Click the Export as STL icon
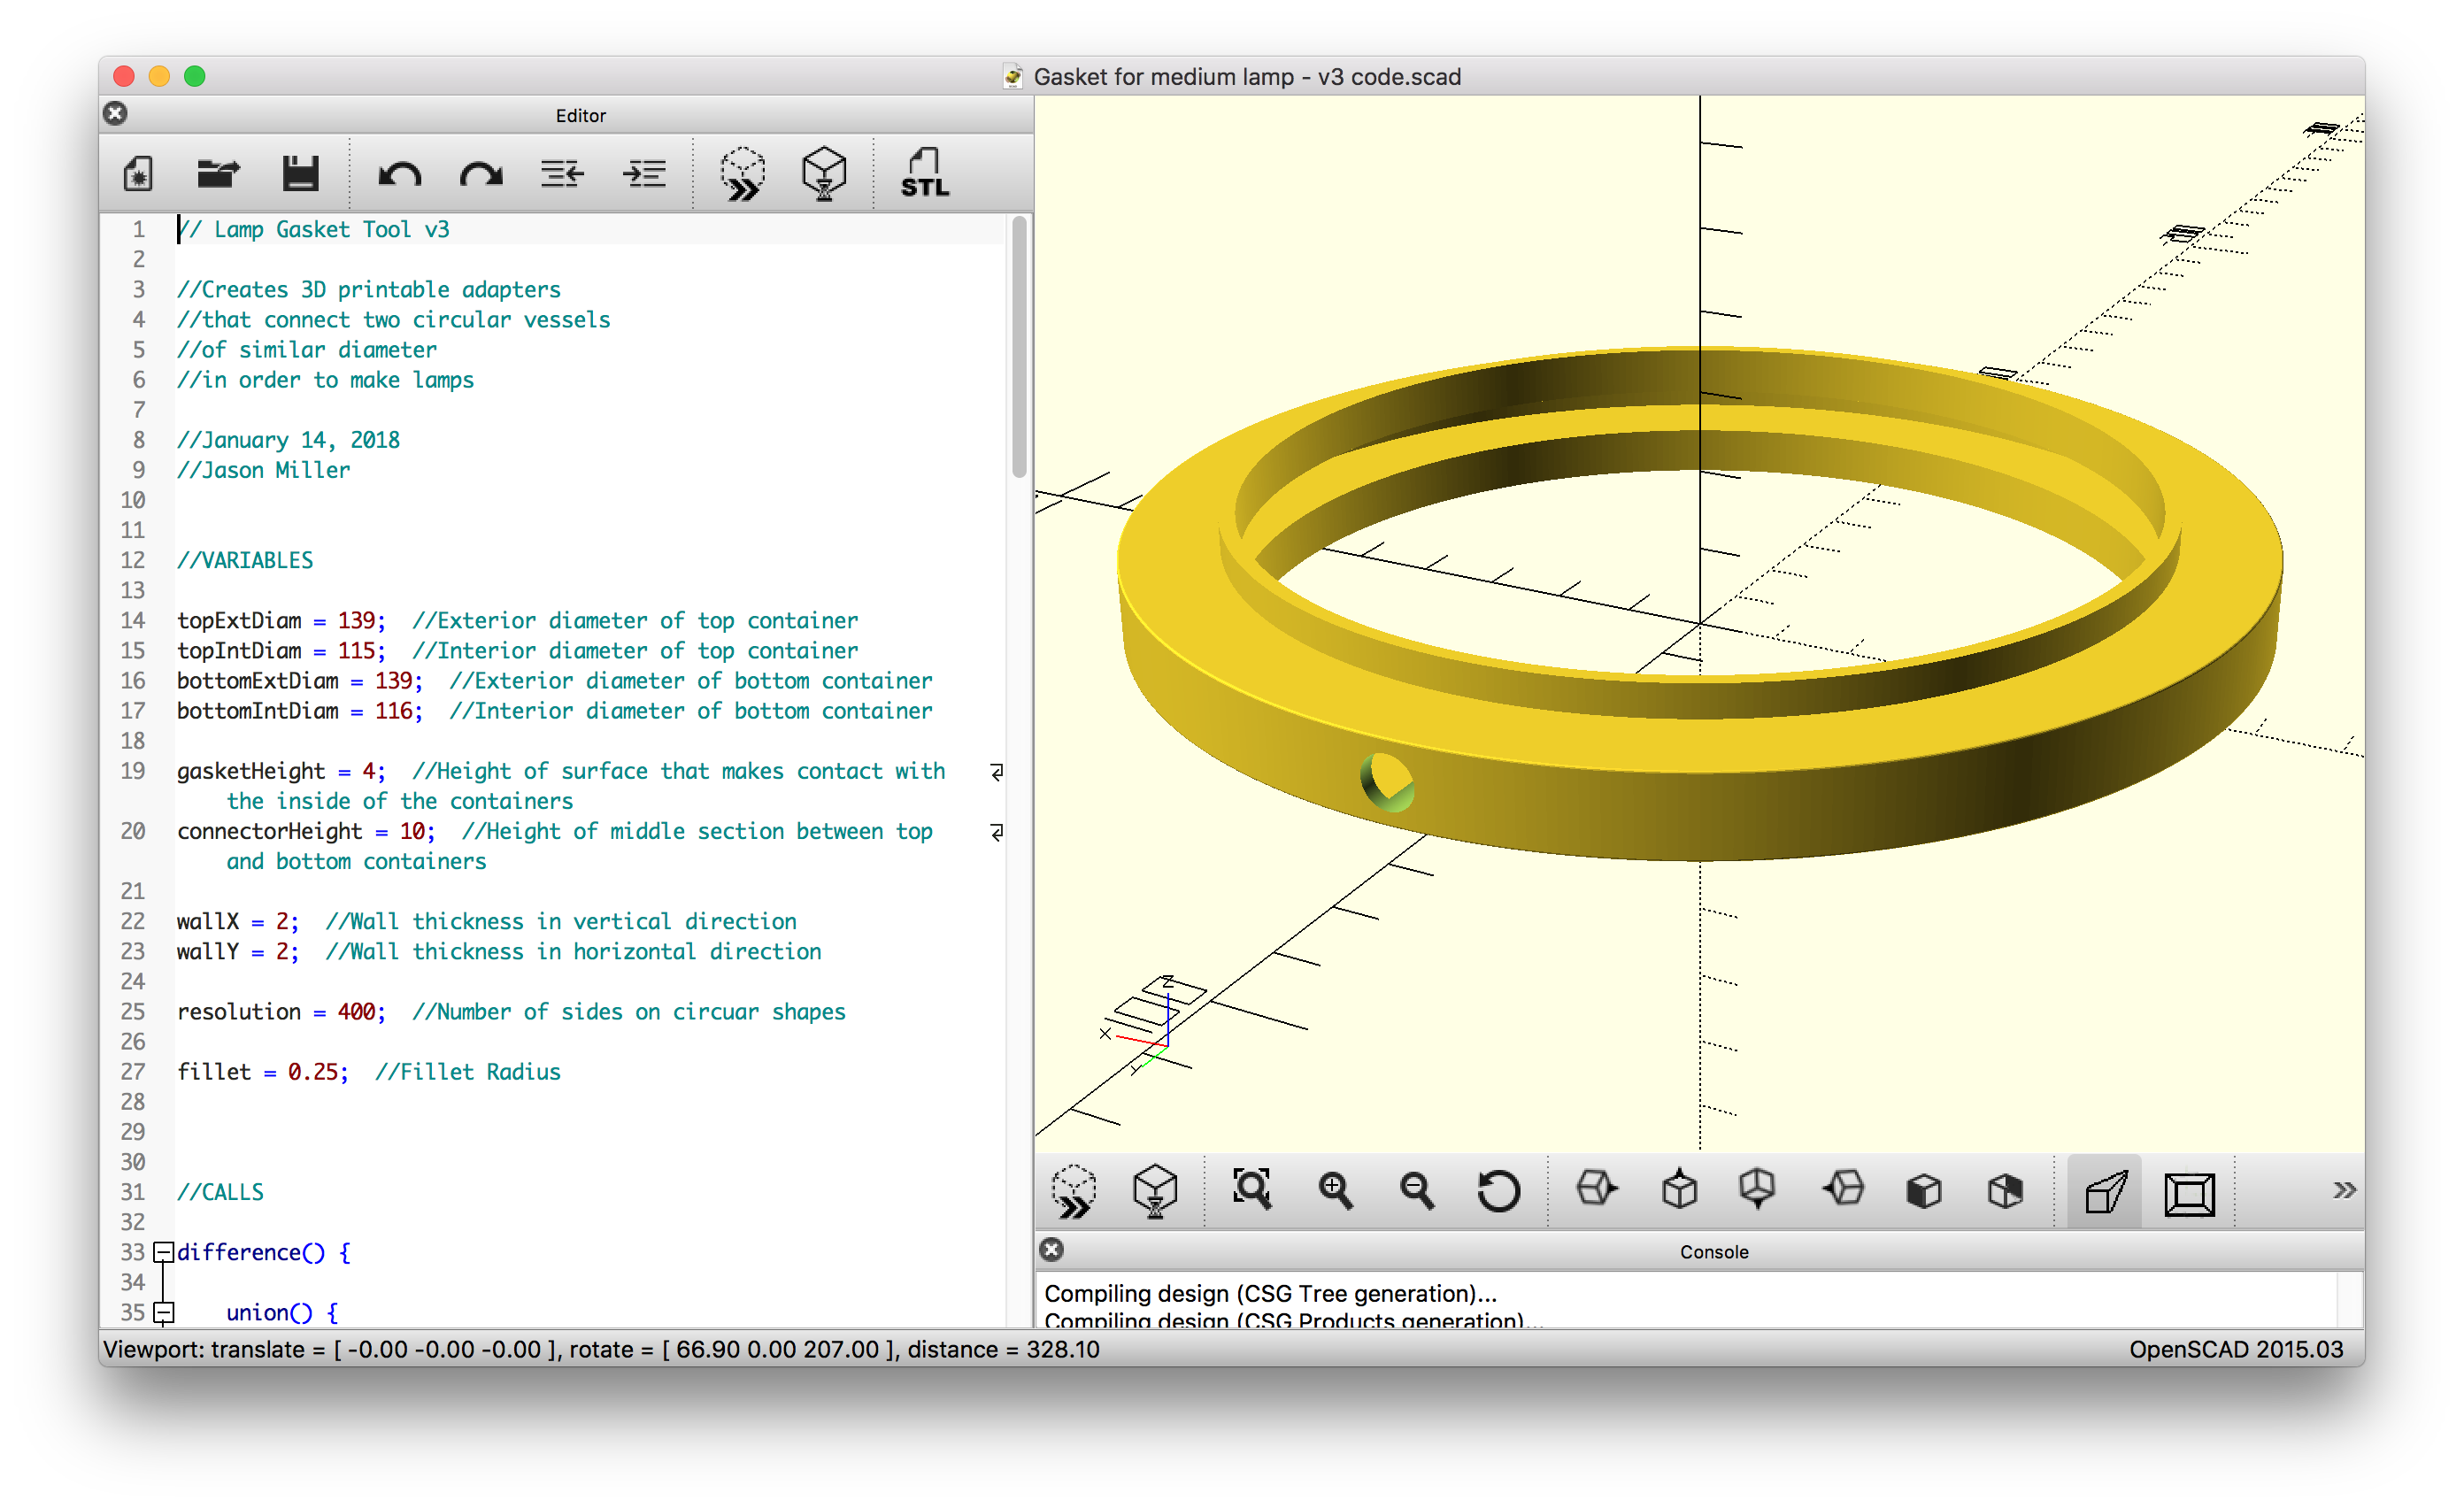Viewport: 2464px width, 1508px height. (924, 174)
